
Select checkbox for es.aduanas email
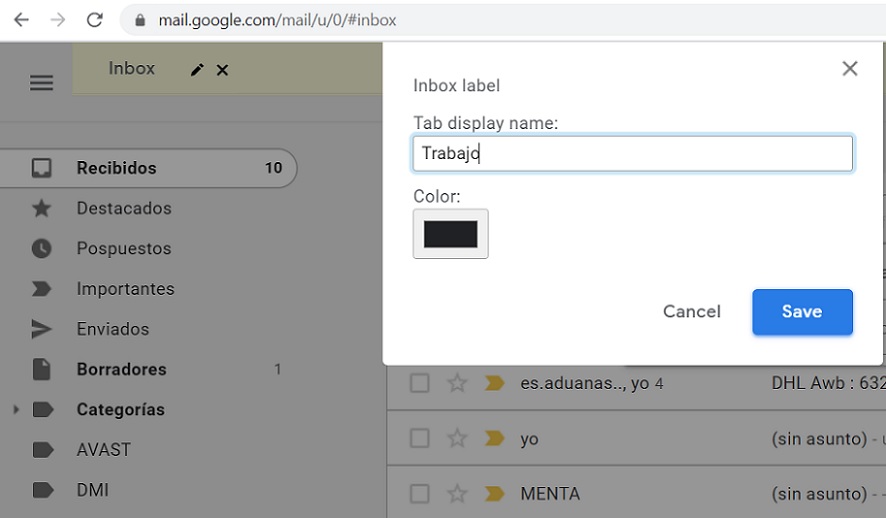(420, 383)
